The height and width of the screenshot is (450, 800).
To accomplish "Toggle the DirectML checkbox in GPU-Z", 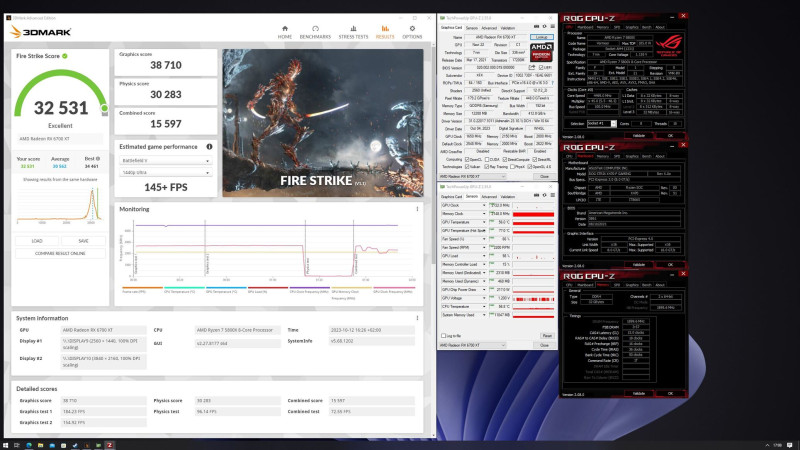I will [535, 160].
